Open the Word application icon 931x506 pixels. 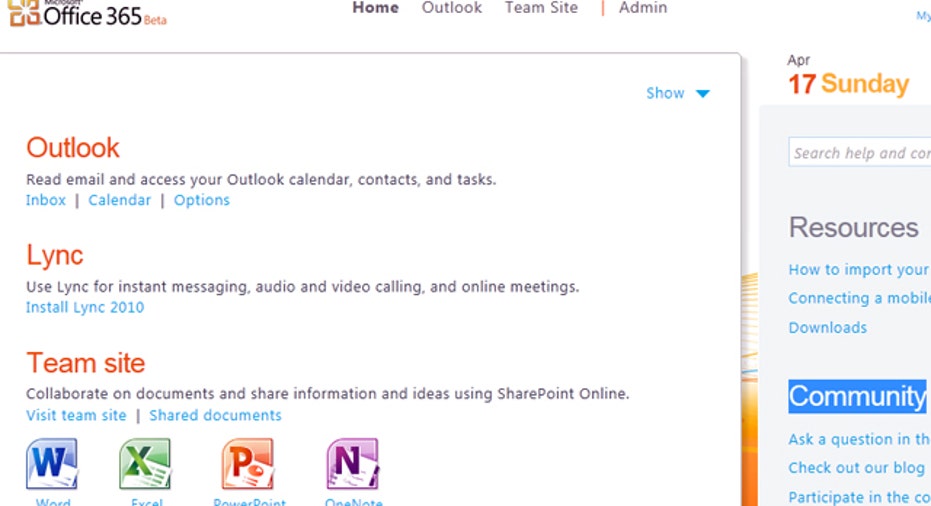tap(52, 464)
